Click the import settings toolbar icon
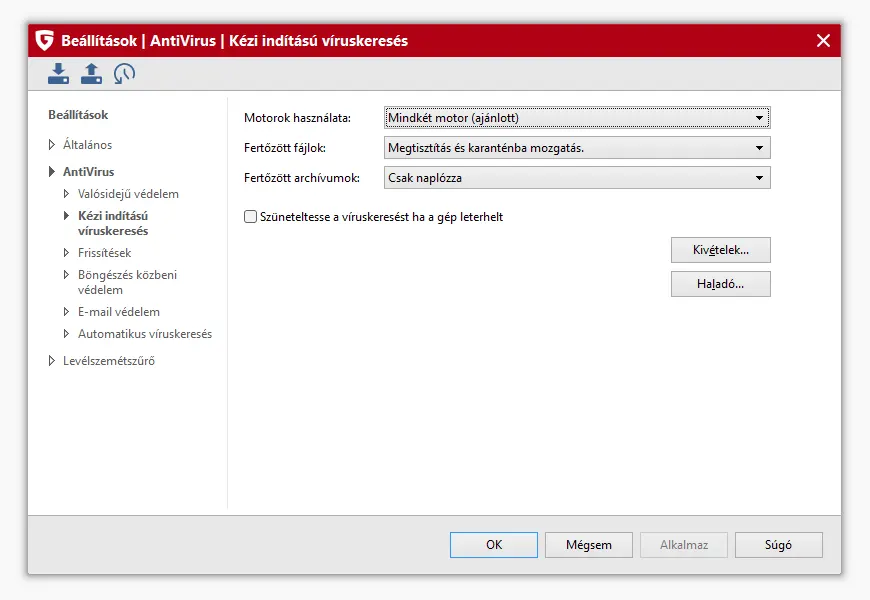This screenshot has height=600, width=870. point(59,73)
